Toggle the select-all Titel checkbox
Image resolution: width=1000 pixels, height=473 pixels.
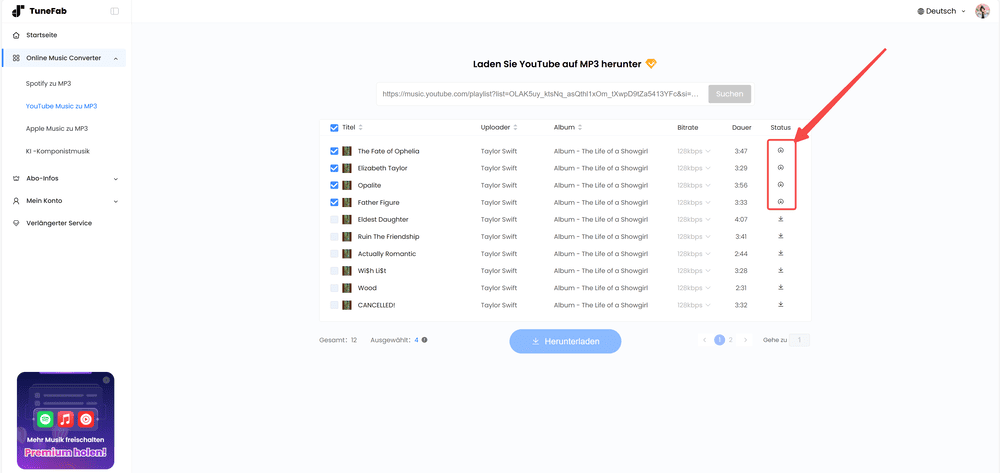coord(334,128)
